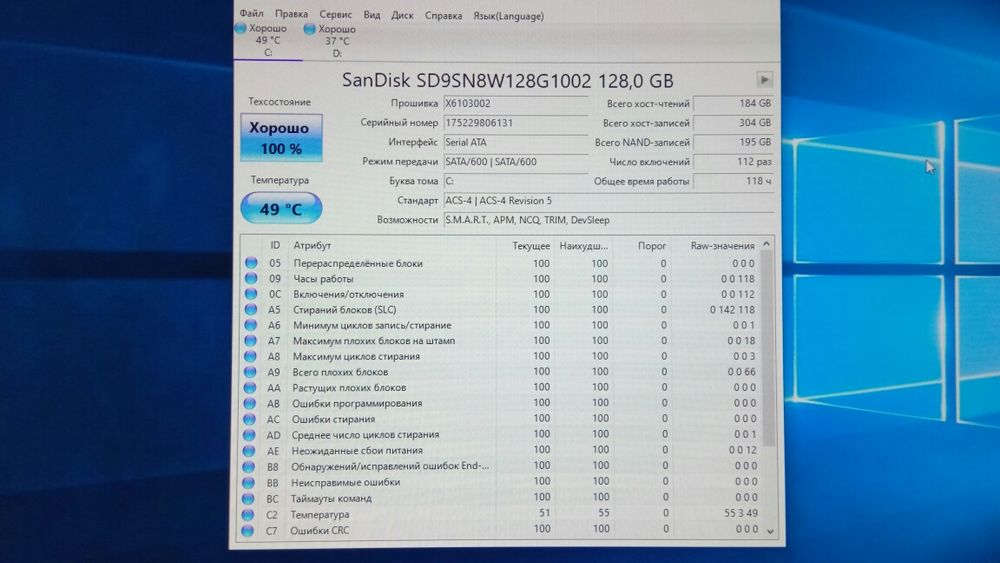Click status icon of A7 Максимум плохих блоков
The height and width of the screenshot is (563, 1000).
tap(250, 340)
